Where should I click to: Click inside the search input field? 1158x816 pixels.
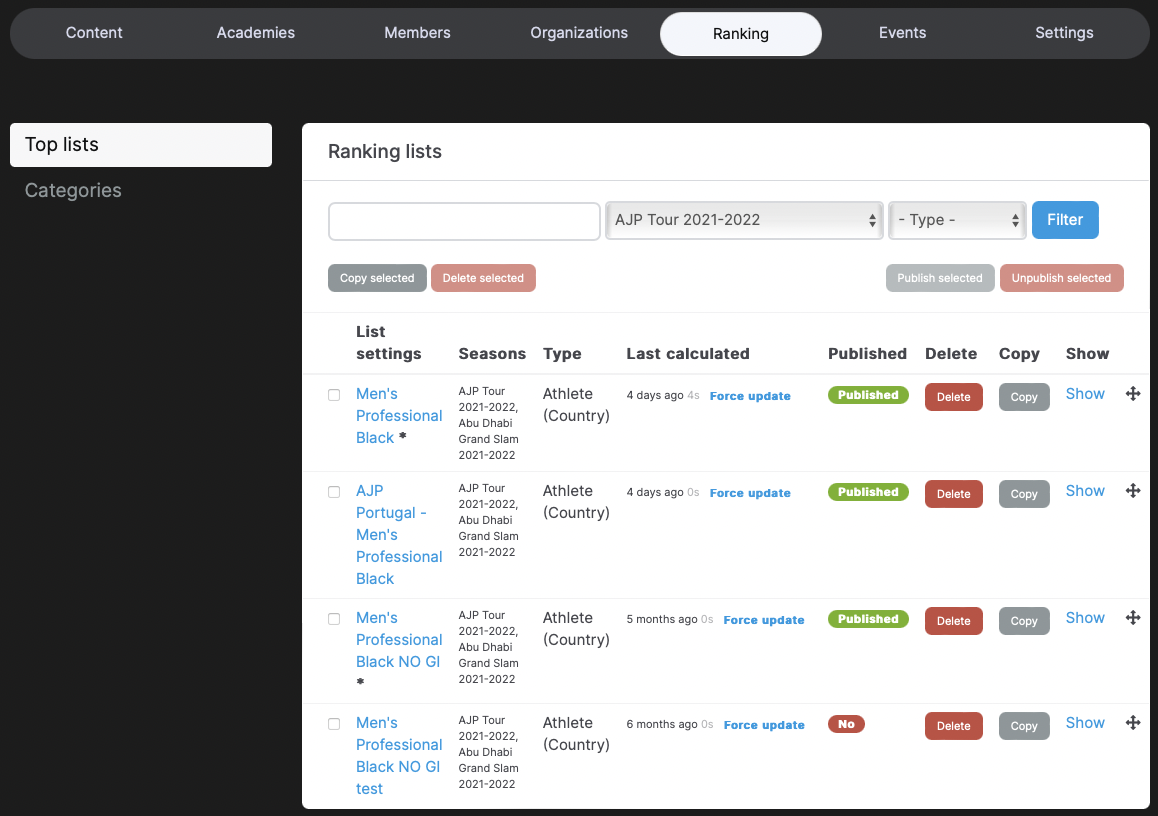[463, 221]
